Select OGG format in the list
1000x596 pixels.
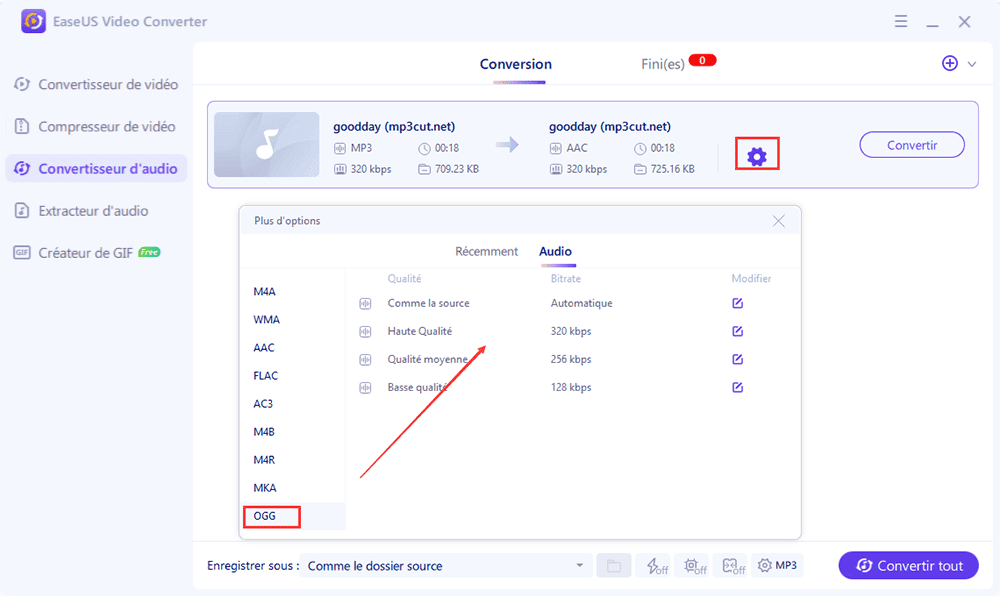[264, 516]
